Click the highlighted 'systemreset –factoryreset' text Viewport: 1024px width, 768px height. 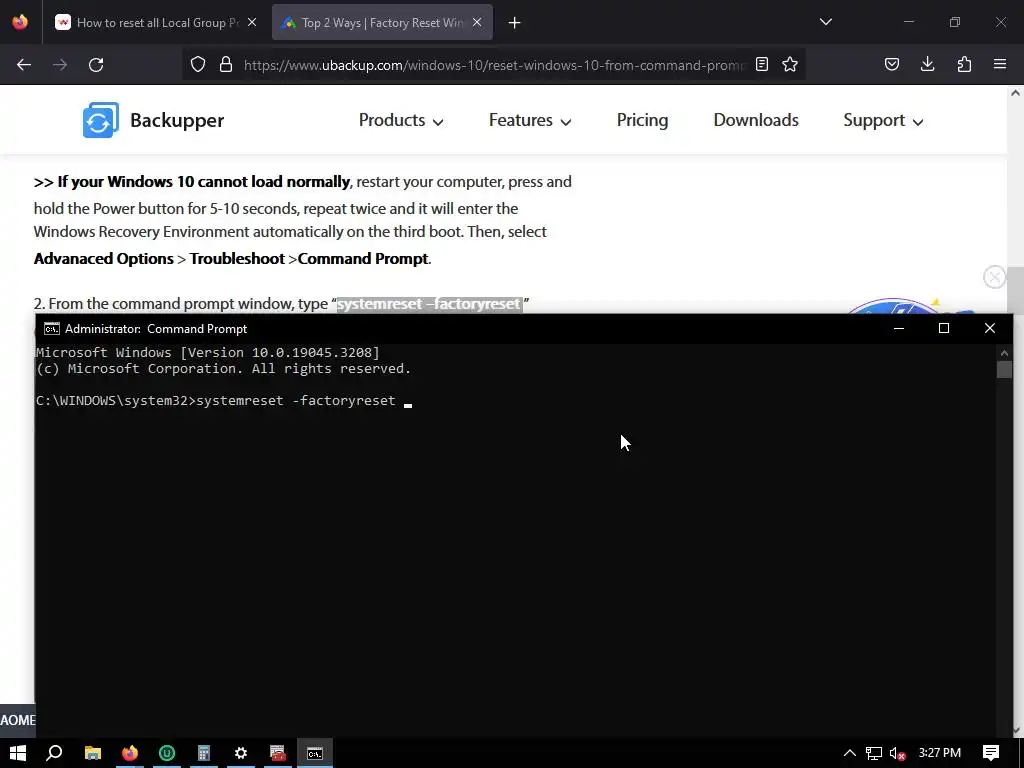point(429,304)
